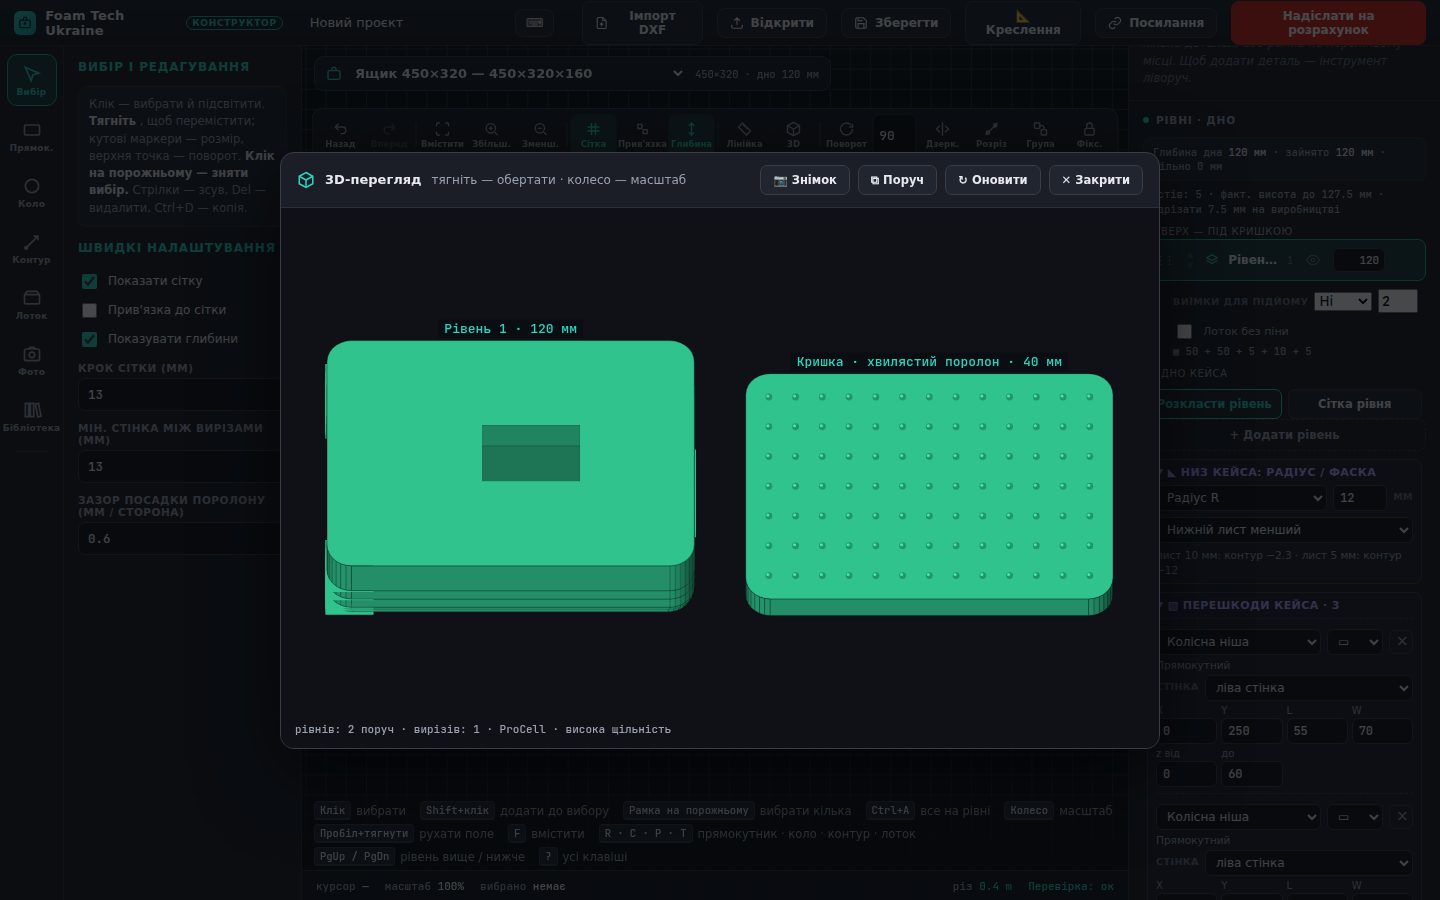Screen dimensions: 1440x900
Task: Click the Збільш. zoom-in icon
Action: (491, 134)
